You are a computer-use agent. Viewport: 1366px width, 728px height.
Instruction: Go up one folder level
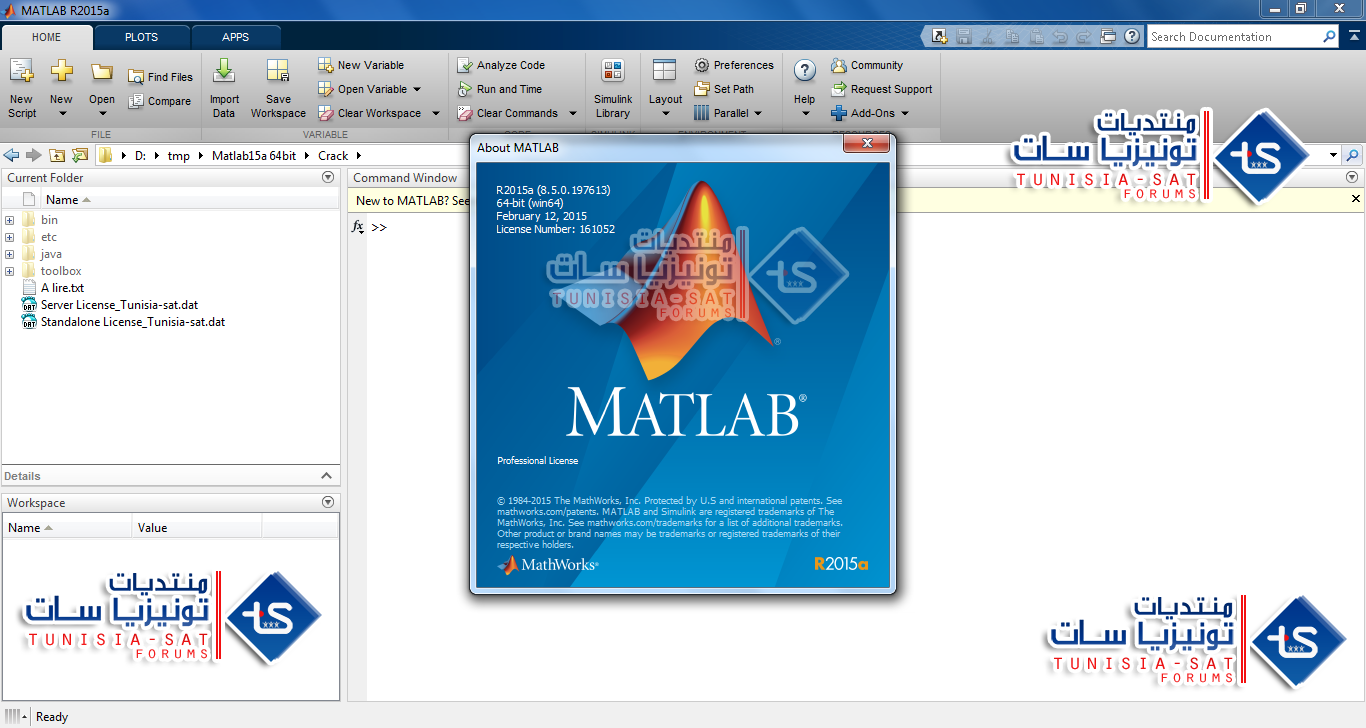tap(57, 155)
